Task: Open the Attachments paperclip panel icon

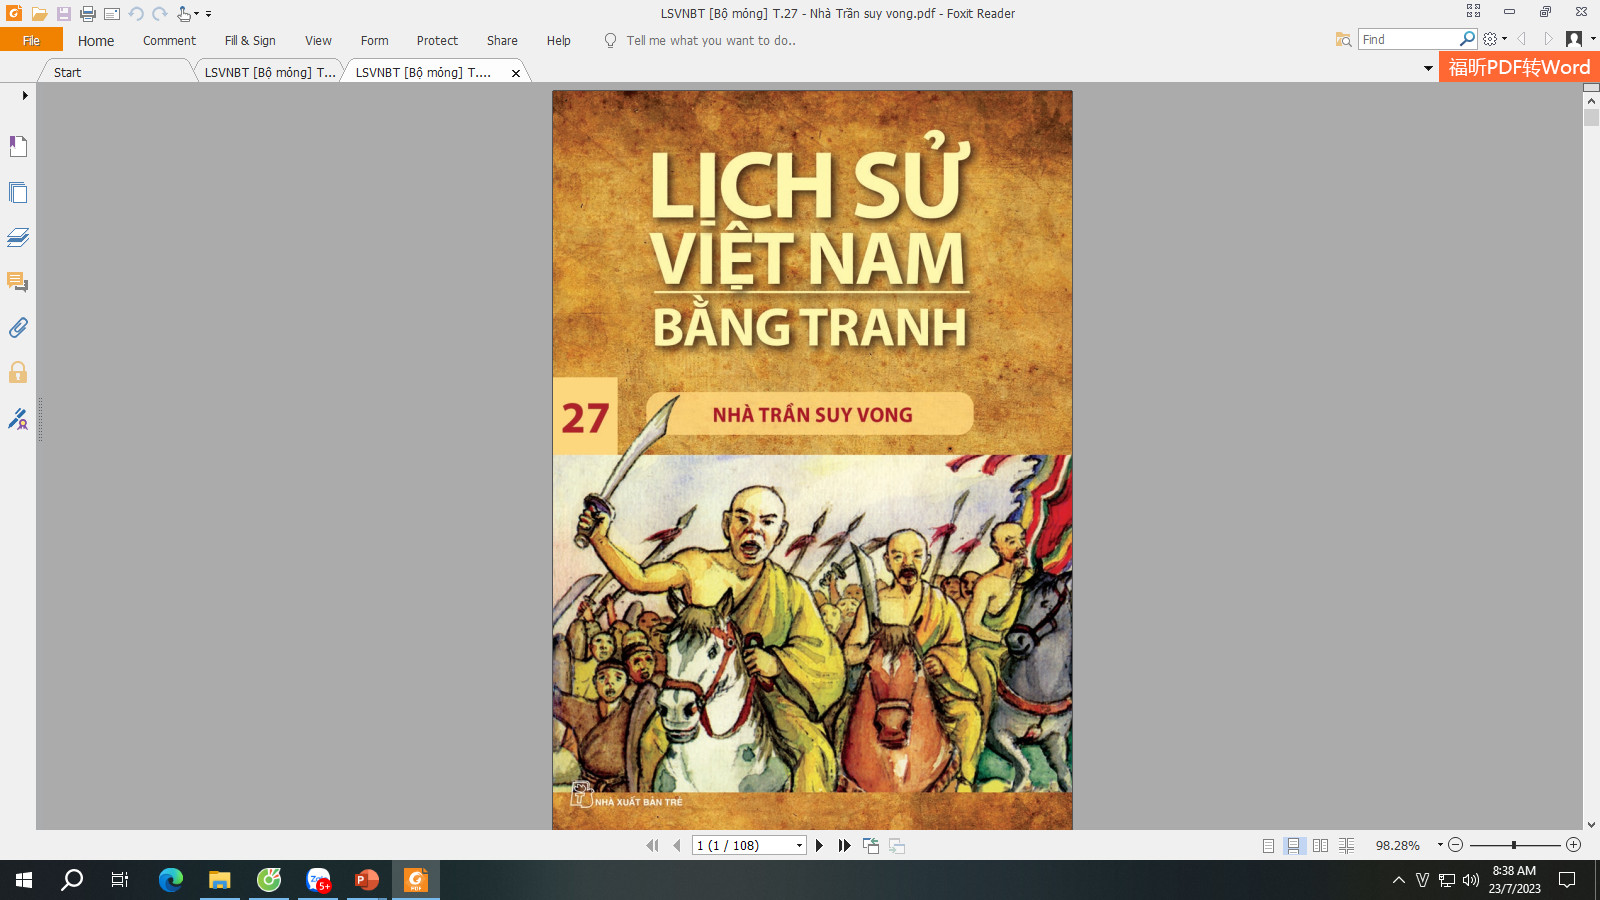Action: [18, 327]
